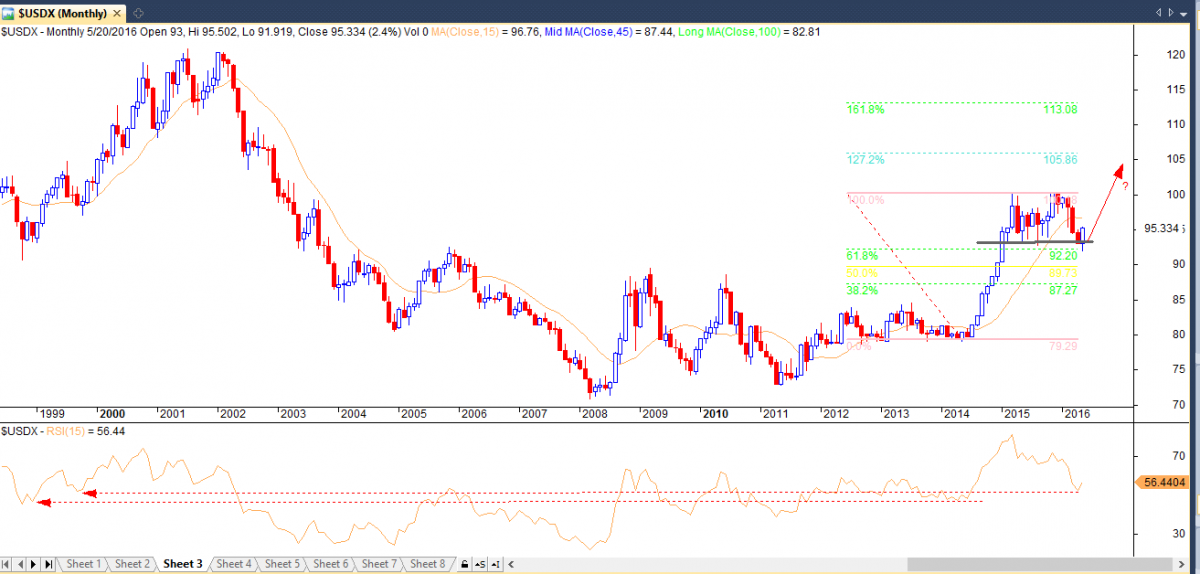Jump to last sheet using navigation arrow

click(x=48, y=565)
